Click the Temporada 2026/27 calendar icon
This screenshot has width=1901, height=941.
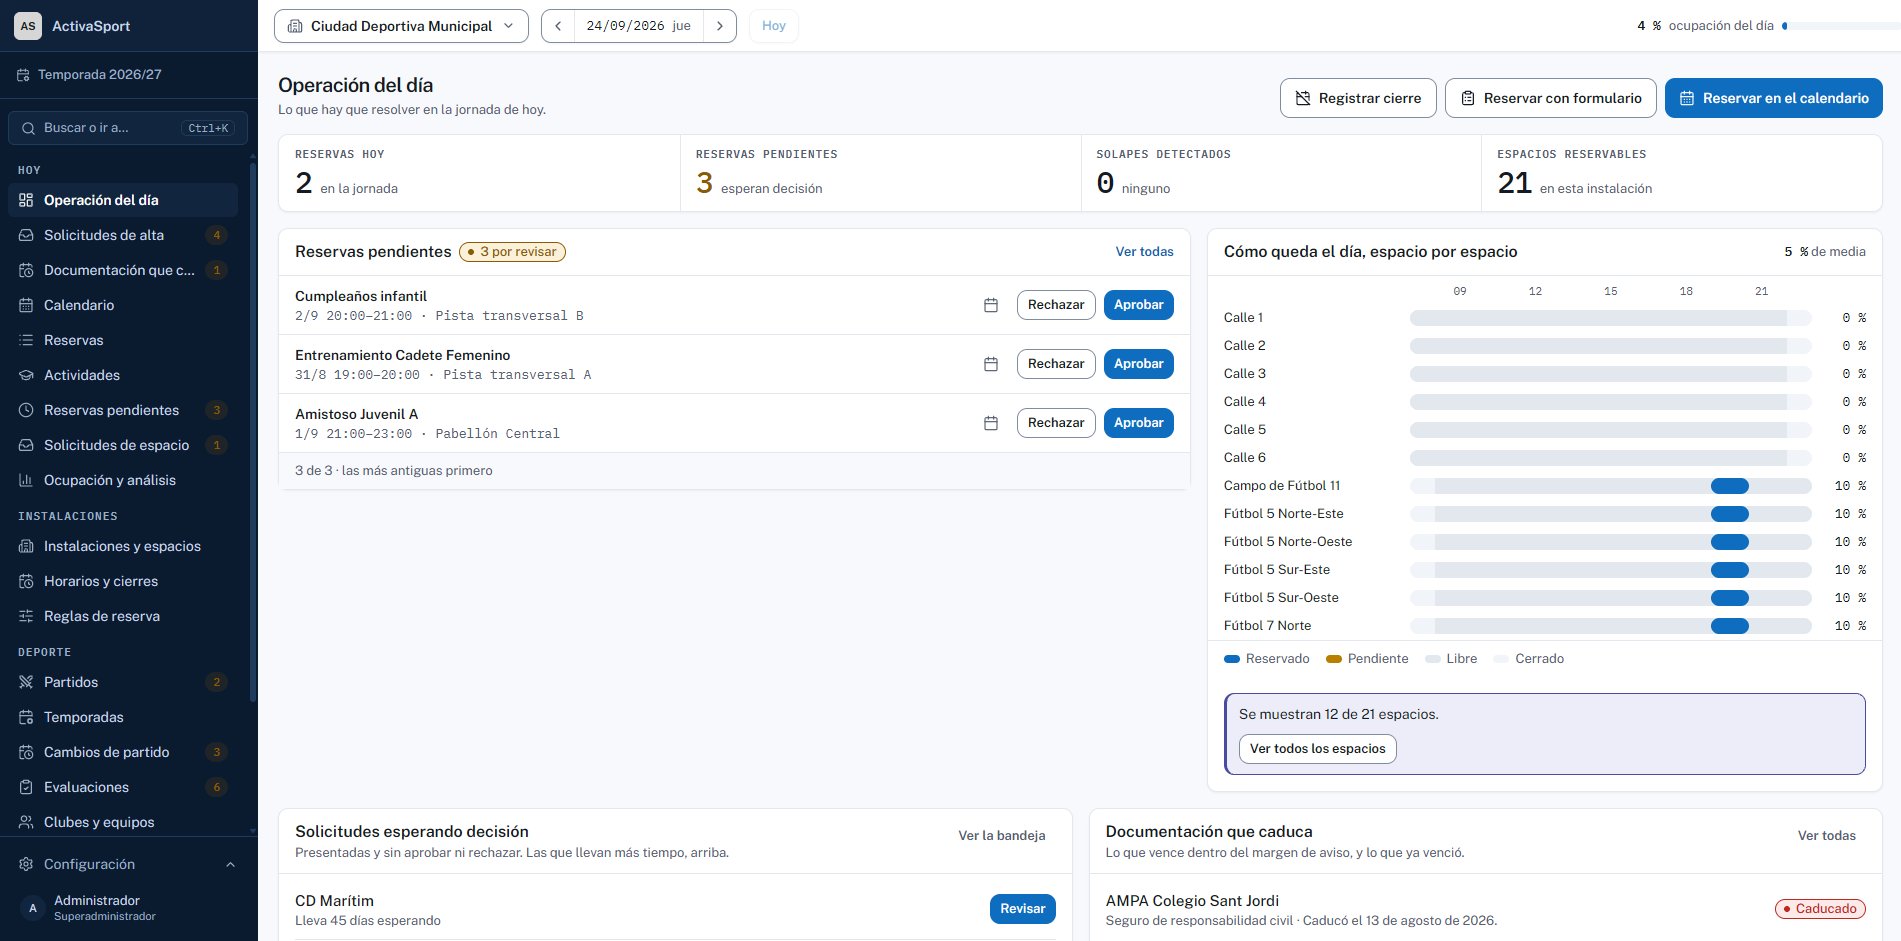[23, 75]
